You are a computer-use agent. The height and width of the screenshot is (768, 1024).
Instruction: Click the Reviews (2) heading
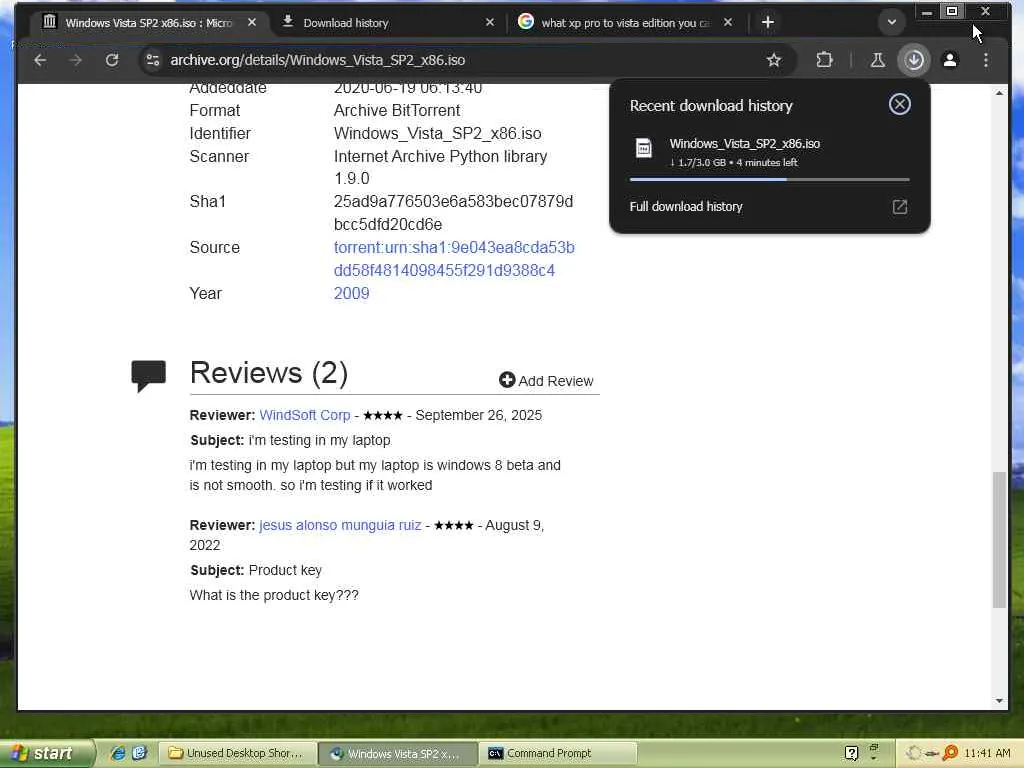coord(268,373)
